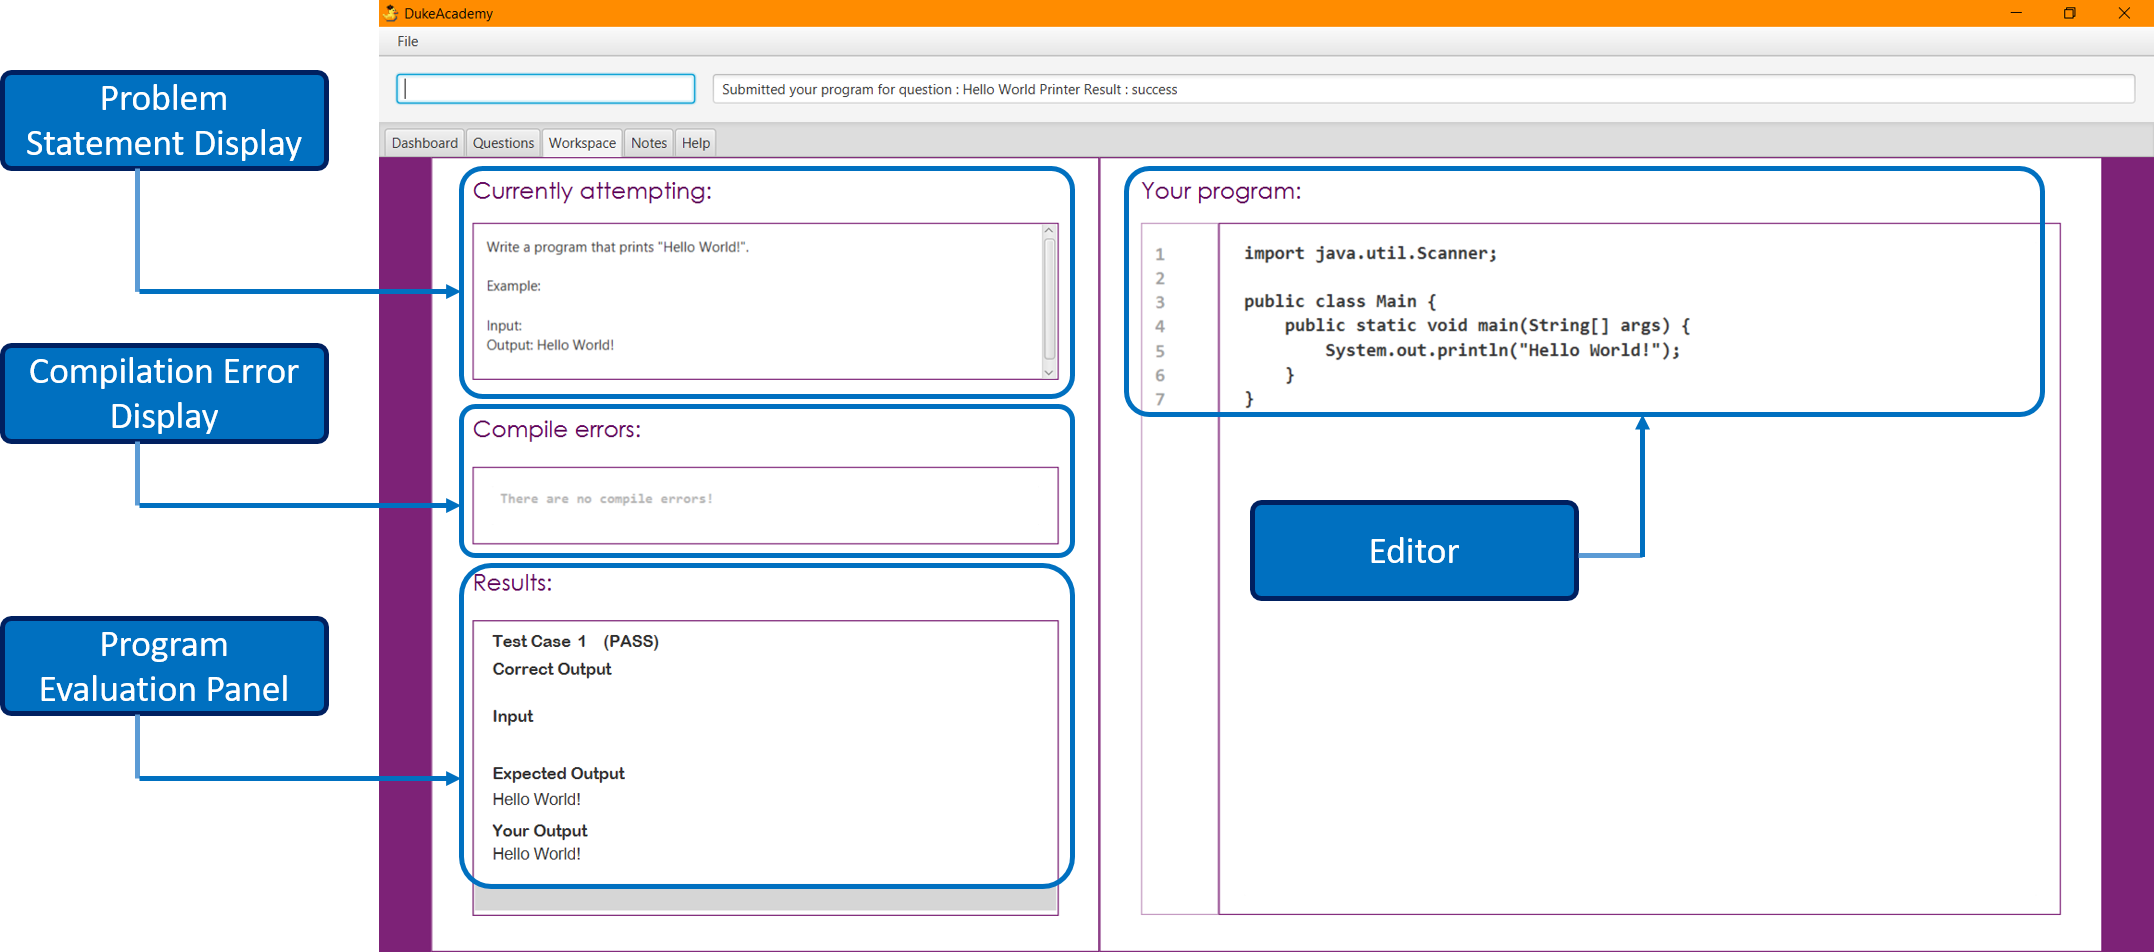This screenshot has height=952, width=2154.
Task: Switch to the Dashboard tab
Action: [424, 143]
